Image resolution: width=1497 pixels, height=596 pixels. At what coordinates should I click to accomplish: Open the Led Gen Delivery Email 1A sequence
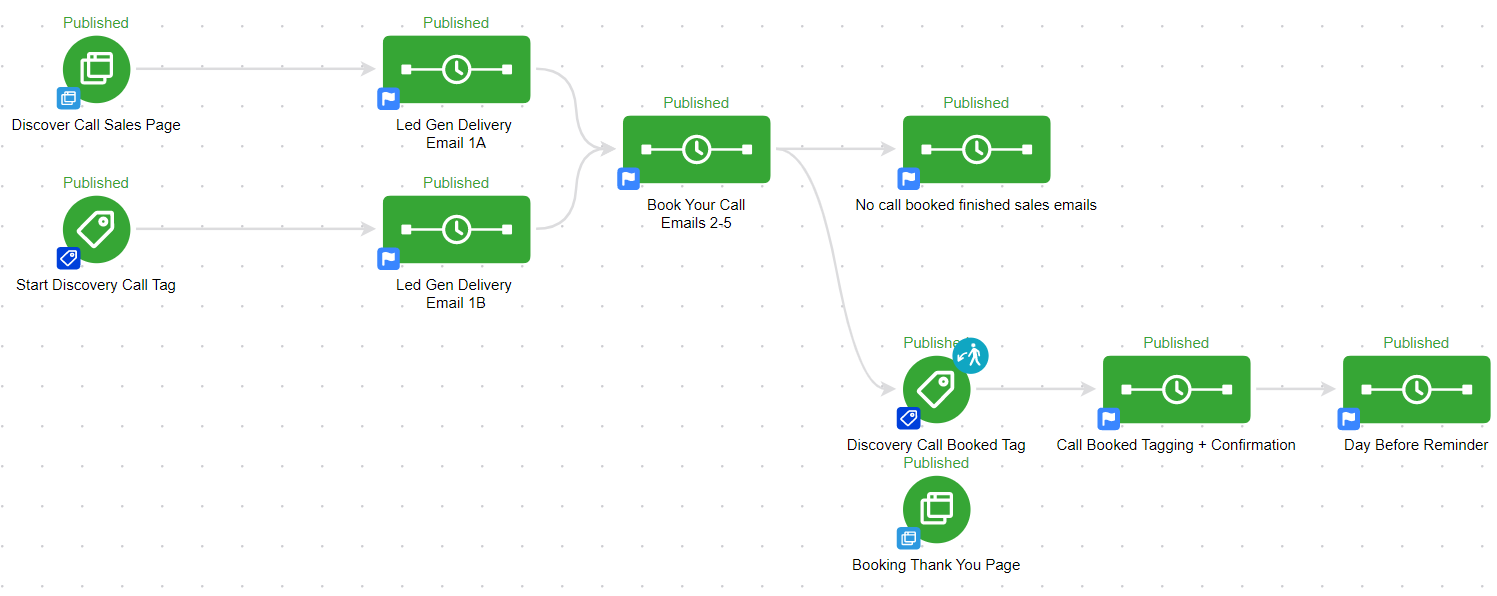[456, 69]
